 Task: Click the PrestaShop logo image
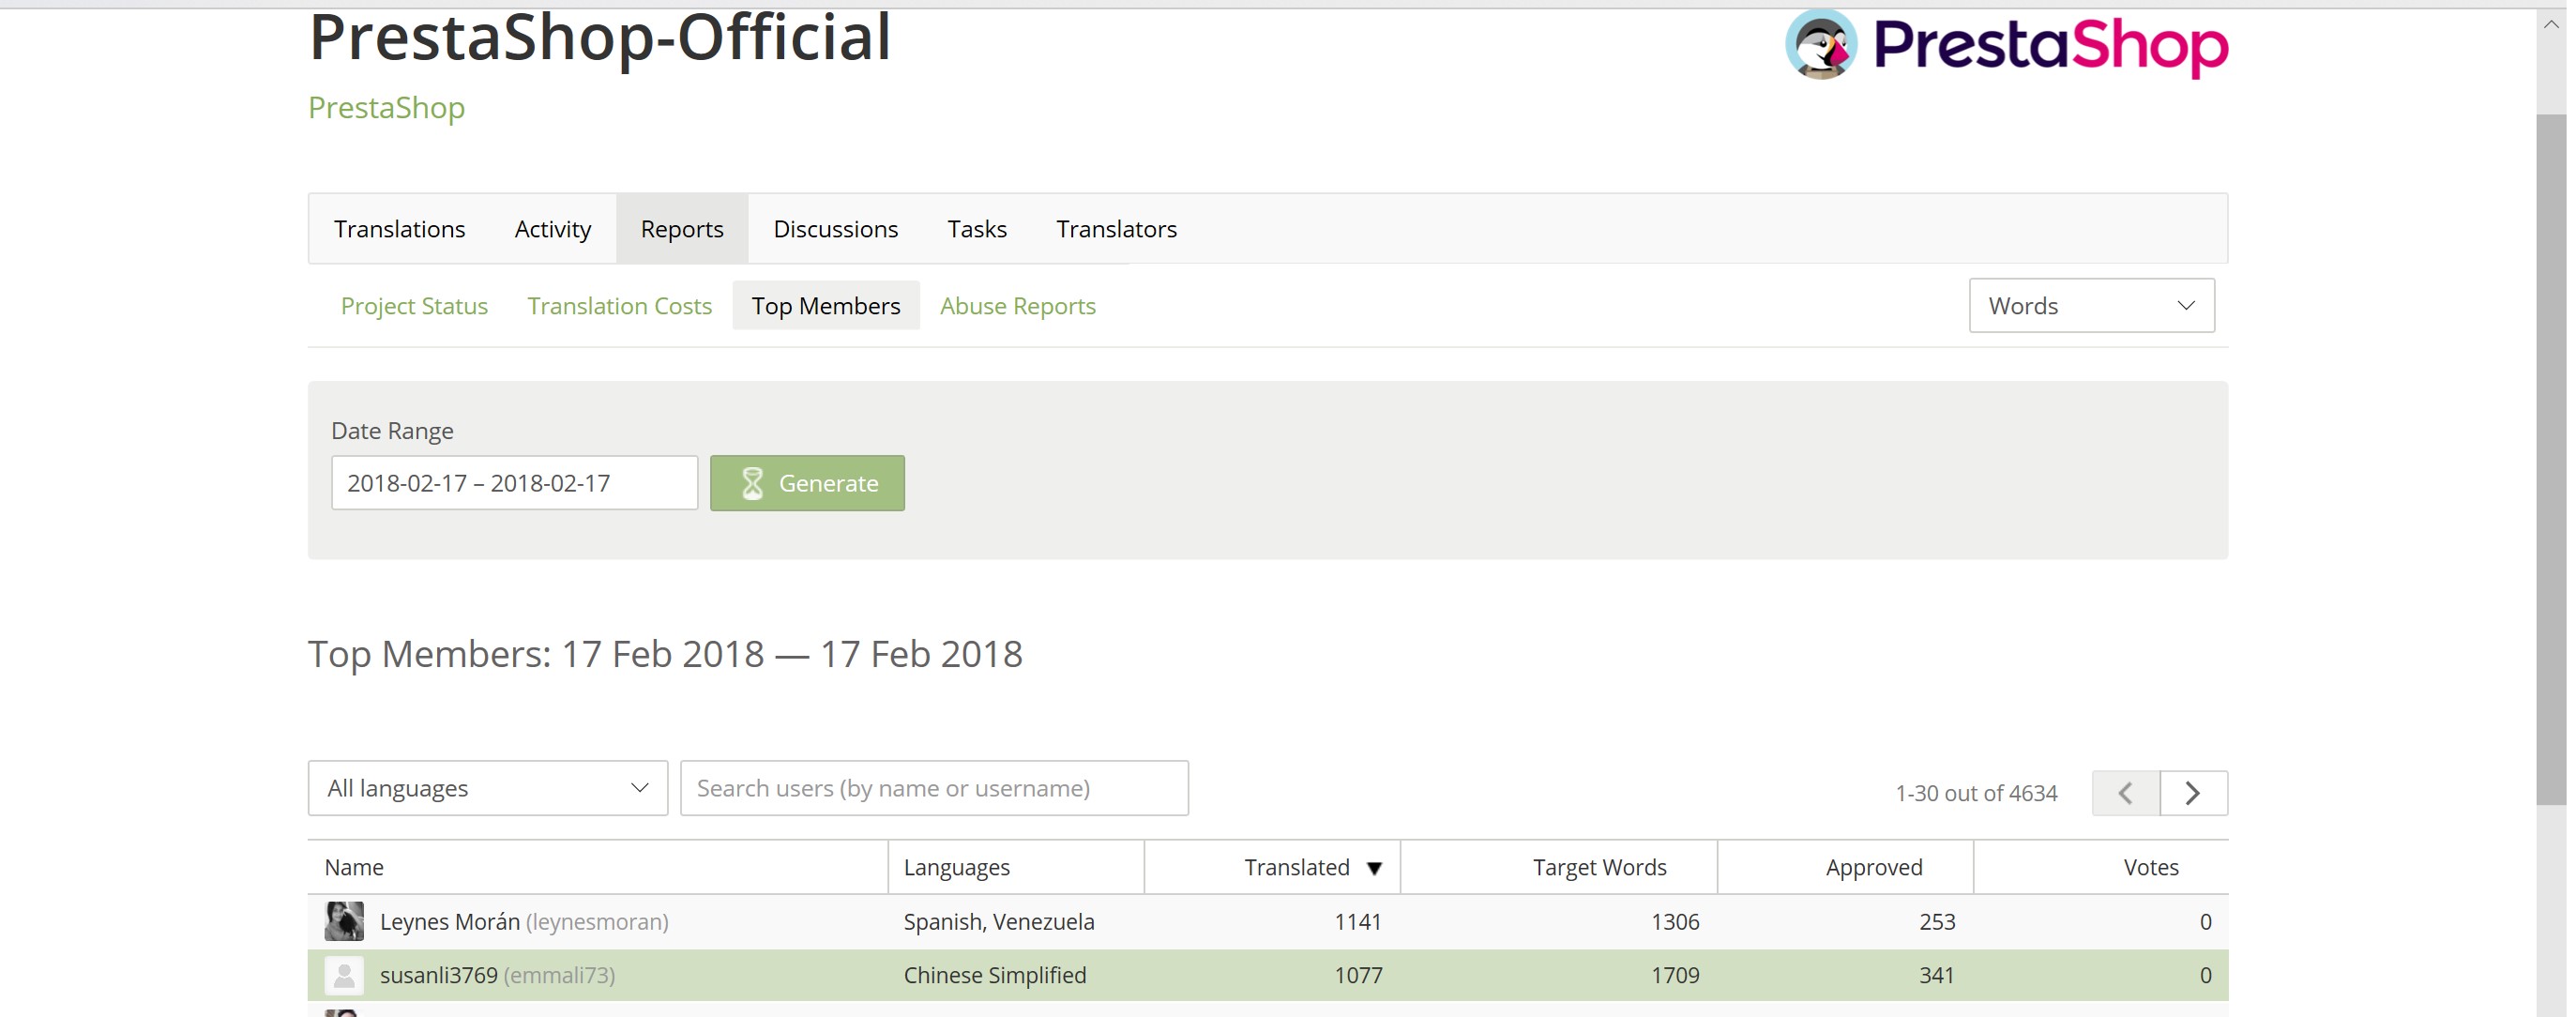(2006, 45)
